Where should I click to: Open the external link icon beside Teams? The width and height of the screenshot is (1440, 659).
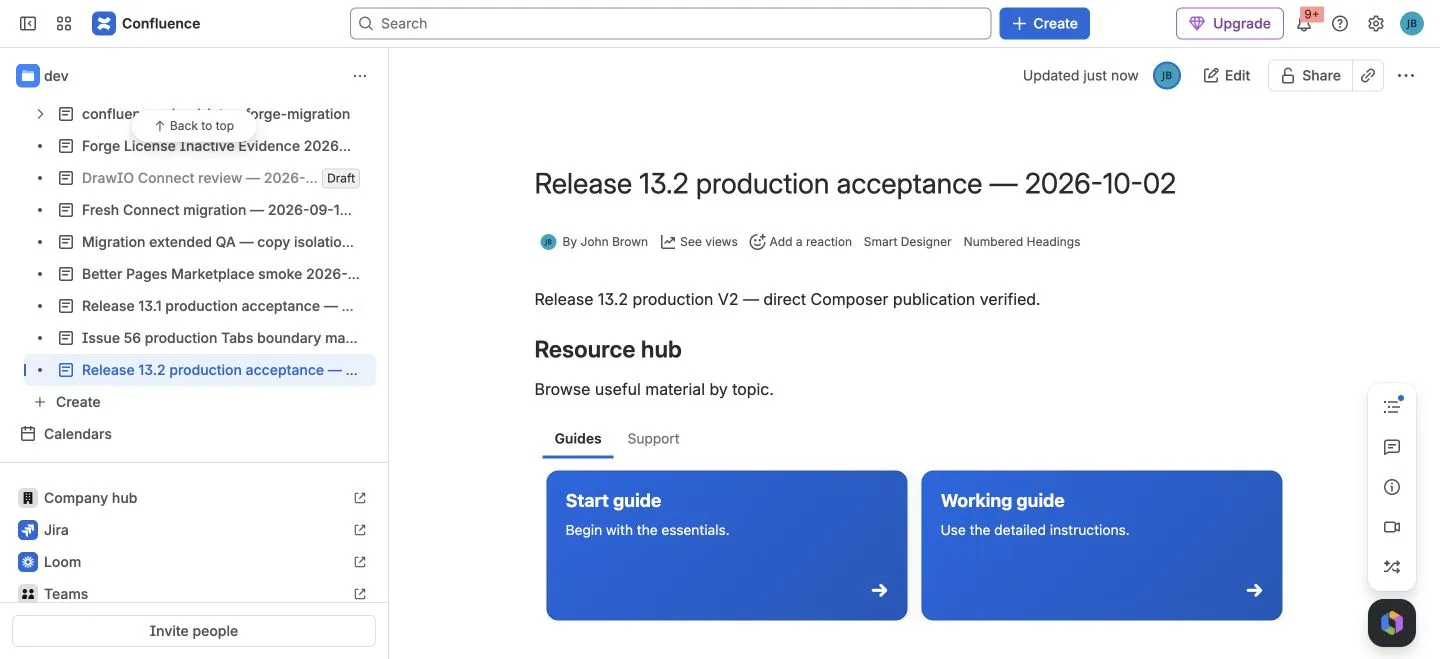coord(360,594)
